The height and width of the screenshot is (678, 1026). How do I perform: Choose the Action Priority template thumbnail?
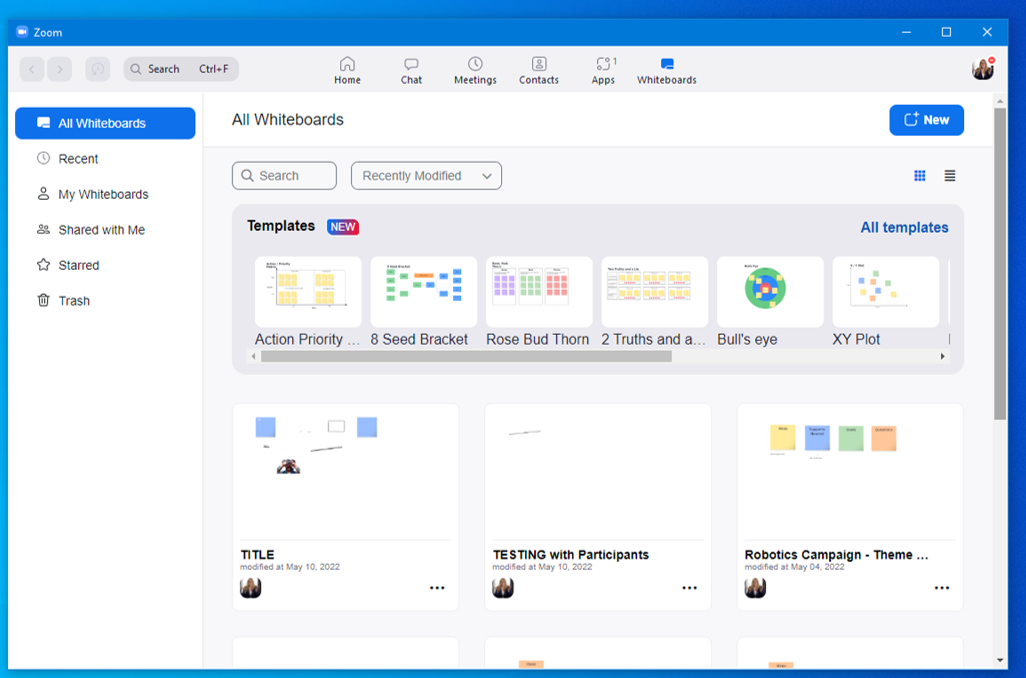[x=308, y=292]
